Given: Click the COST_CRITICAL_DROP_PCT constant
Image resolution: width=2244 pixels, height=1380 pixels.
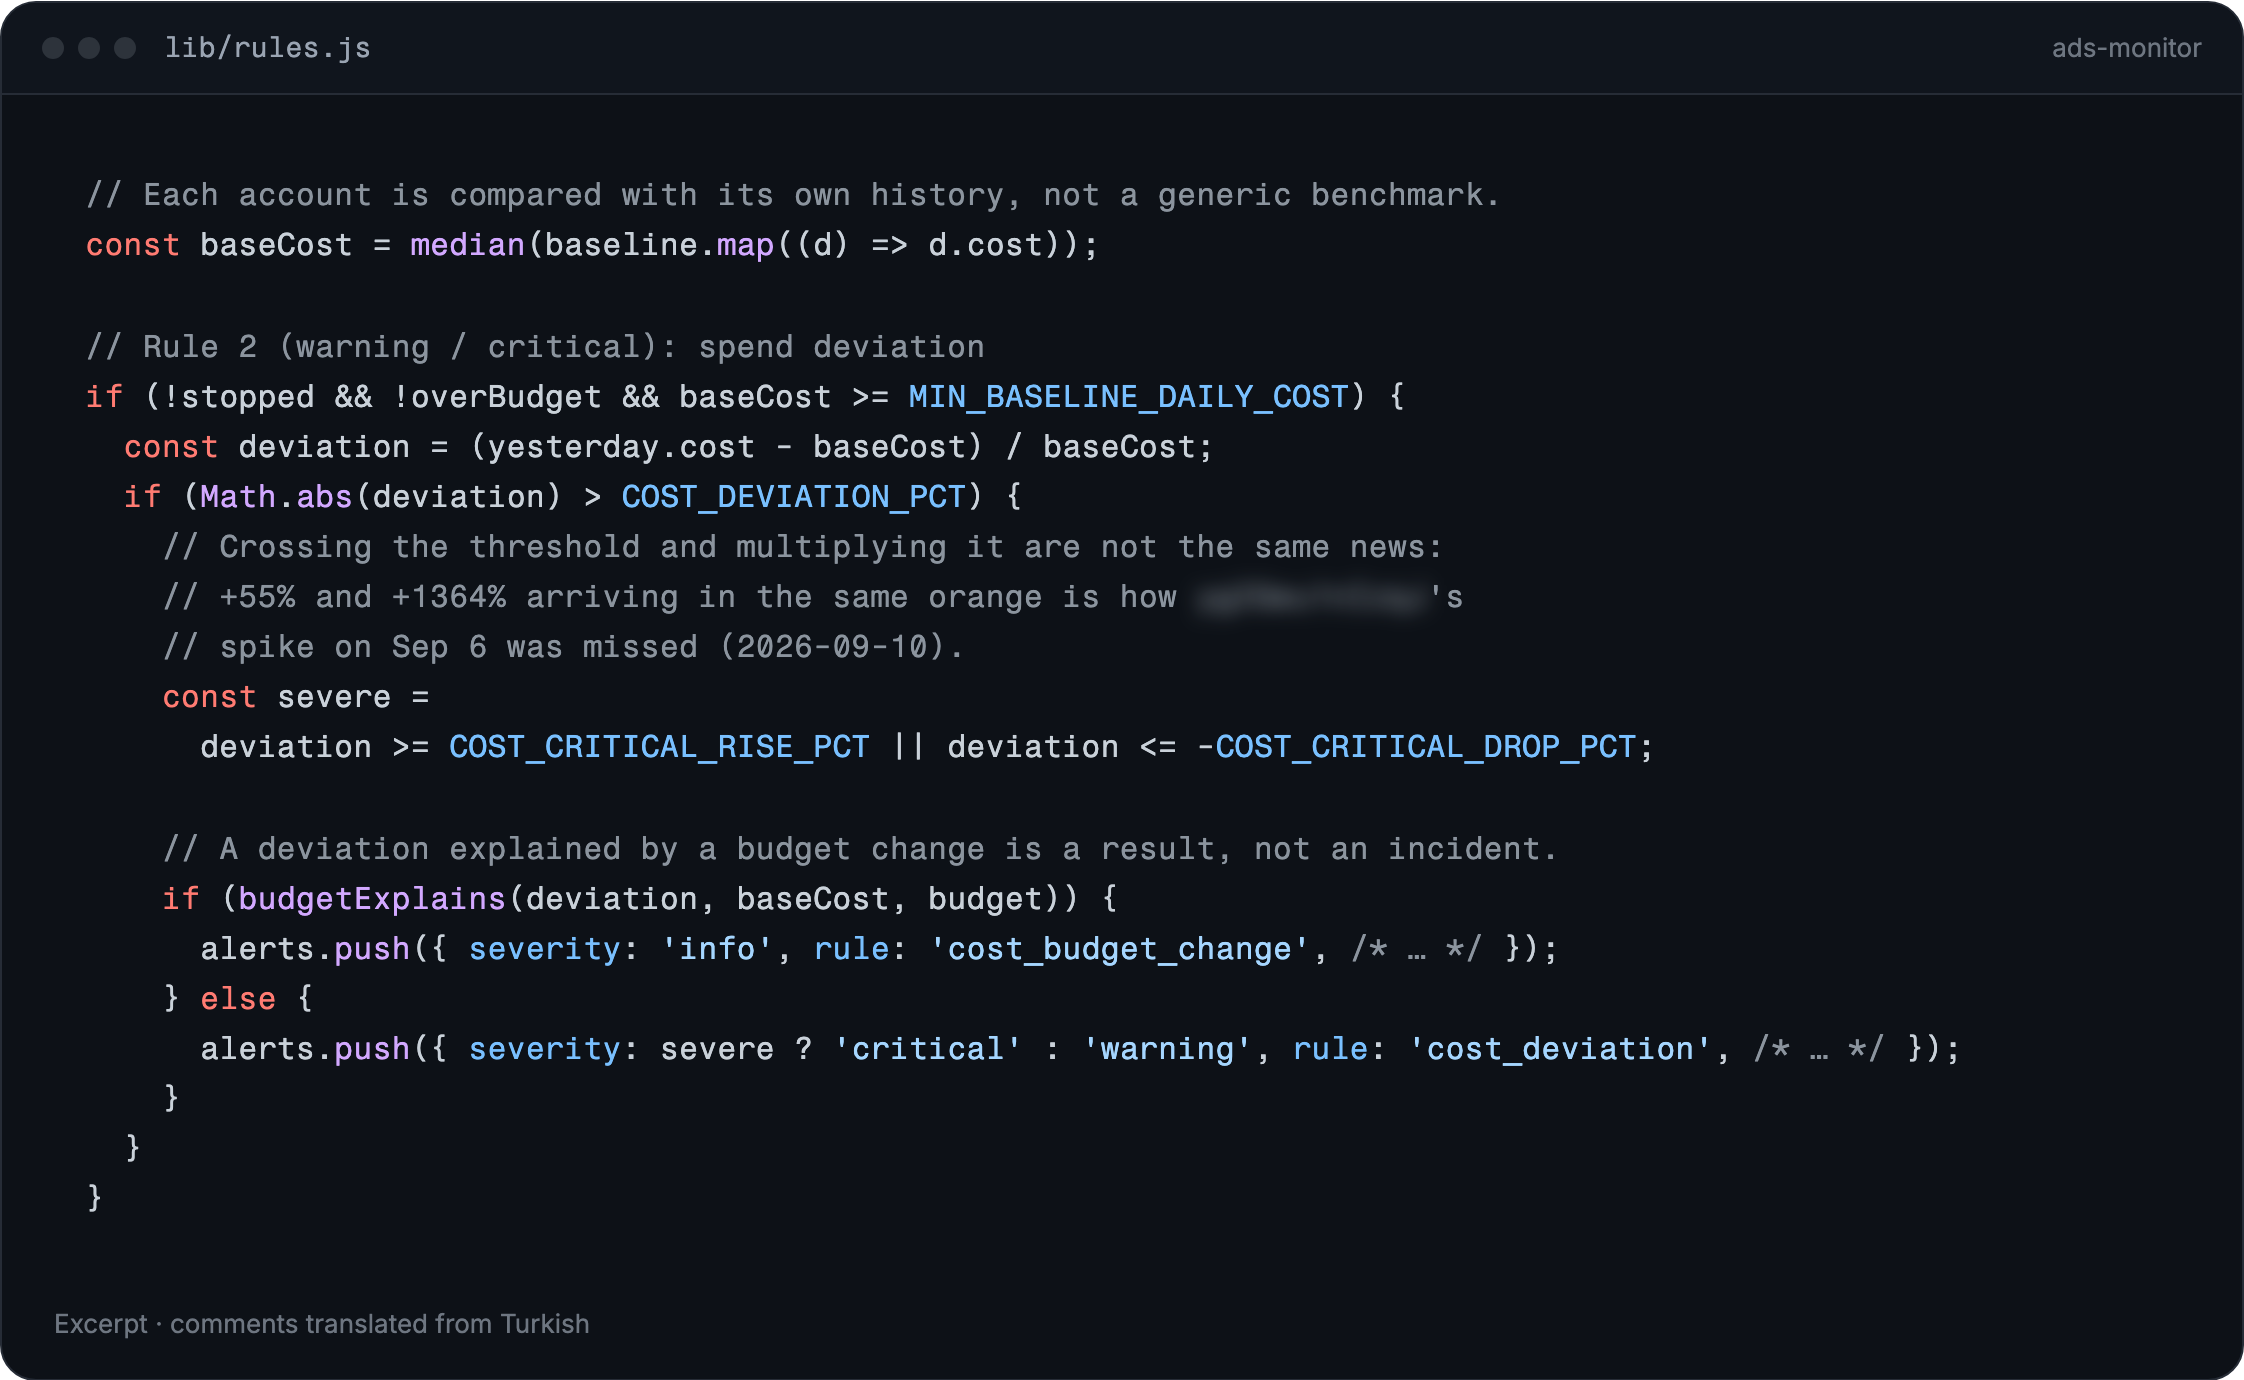Looking at the screenshot, I should click(1425, 747).
